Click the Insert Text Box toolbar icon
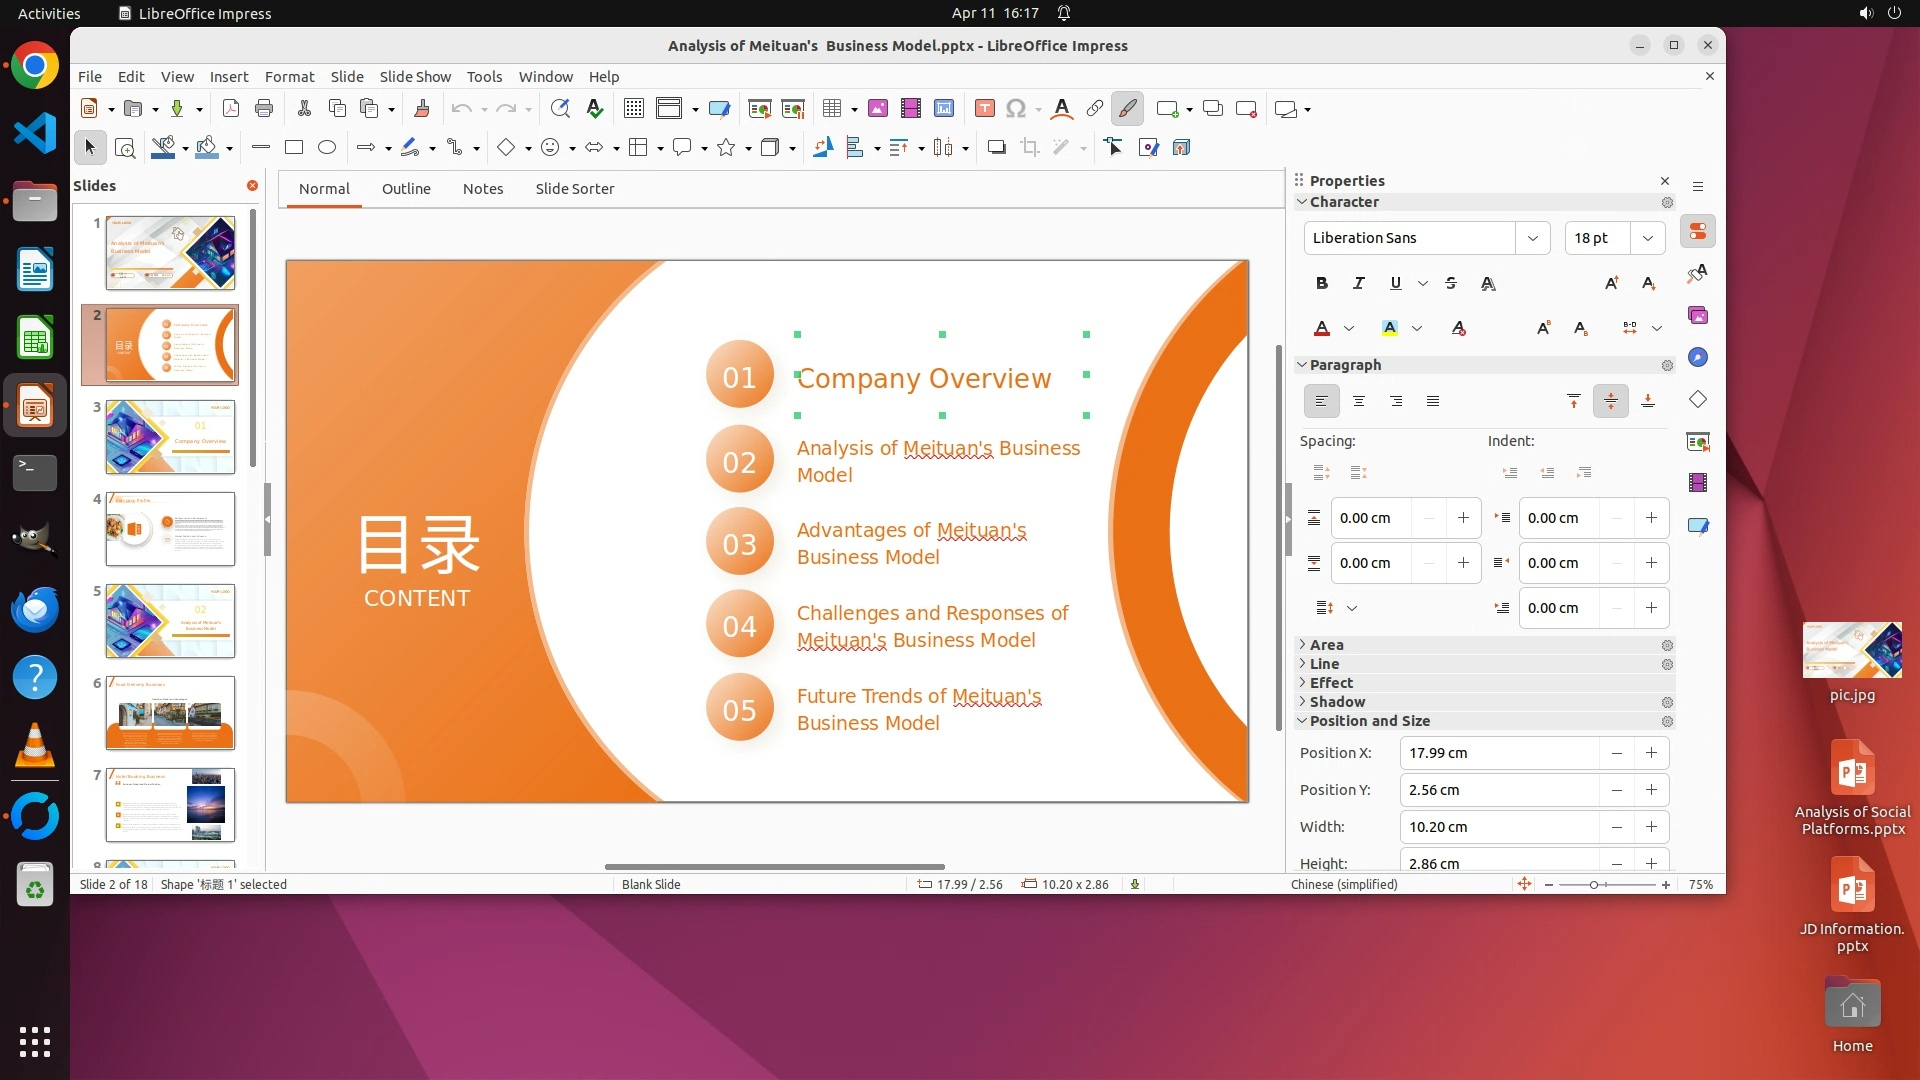This screenshot has width=1920, height=1080. [984, 109]
